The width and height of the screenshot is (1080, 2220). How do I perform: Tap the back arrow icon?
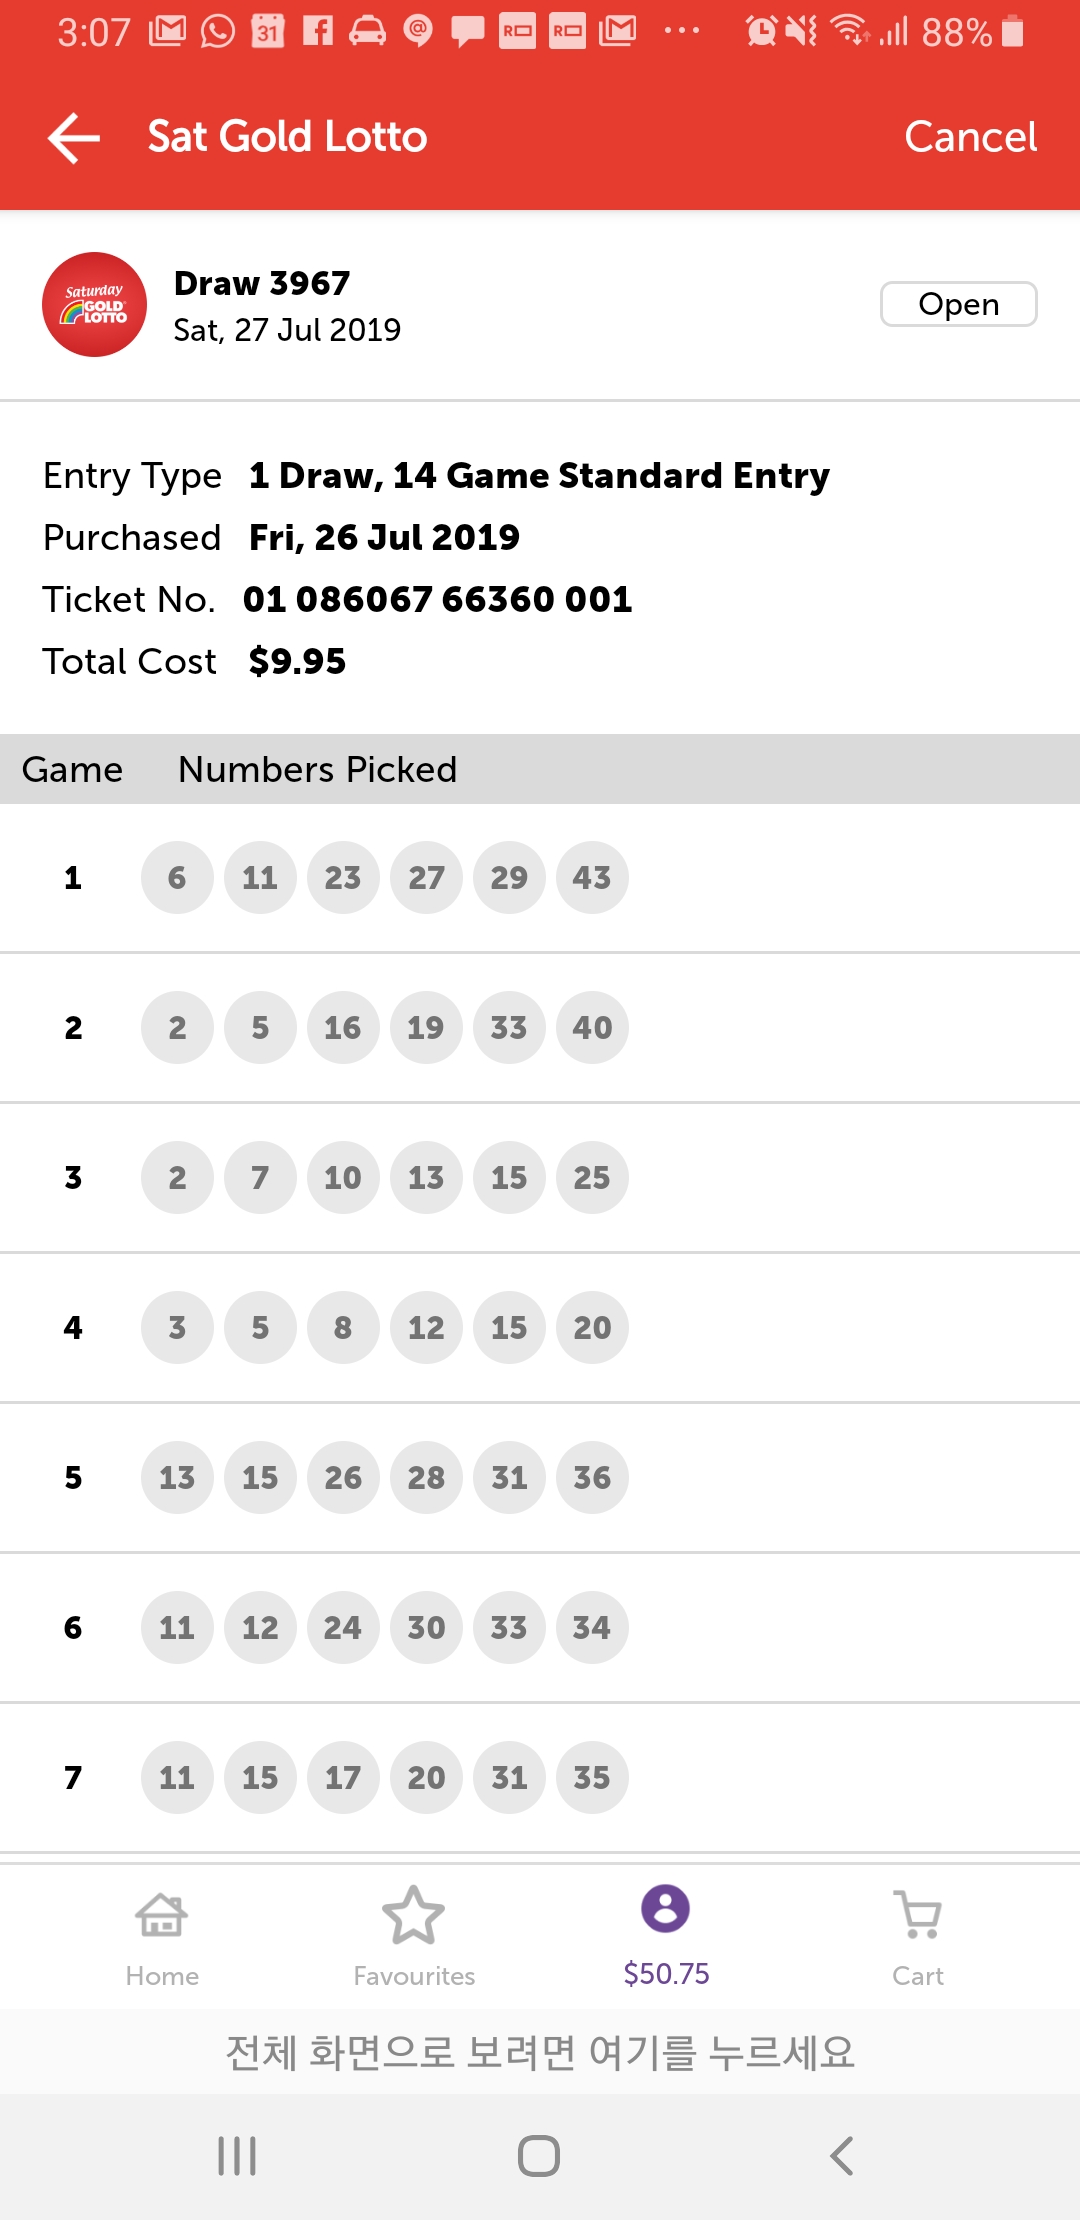click(74, 137)
